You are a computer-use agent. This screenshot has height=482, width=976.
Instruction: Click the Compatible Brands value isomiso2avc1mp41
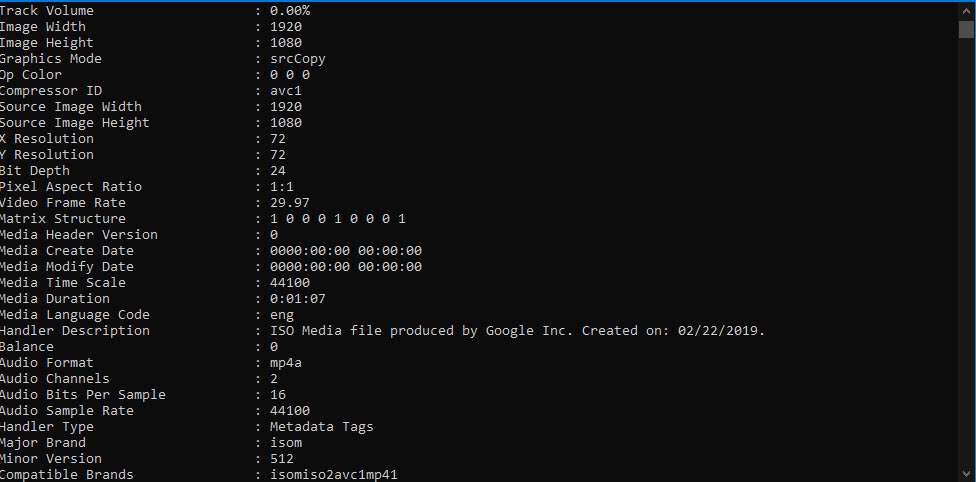coord(334,475)
